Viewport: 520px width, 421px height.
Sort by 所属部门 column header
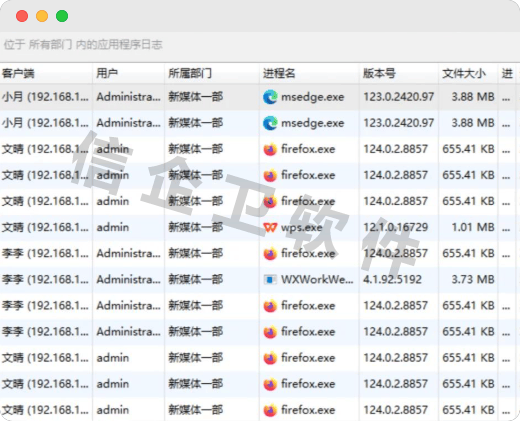click(190, 73)
